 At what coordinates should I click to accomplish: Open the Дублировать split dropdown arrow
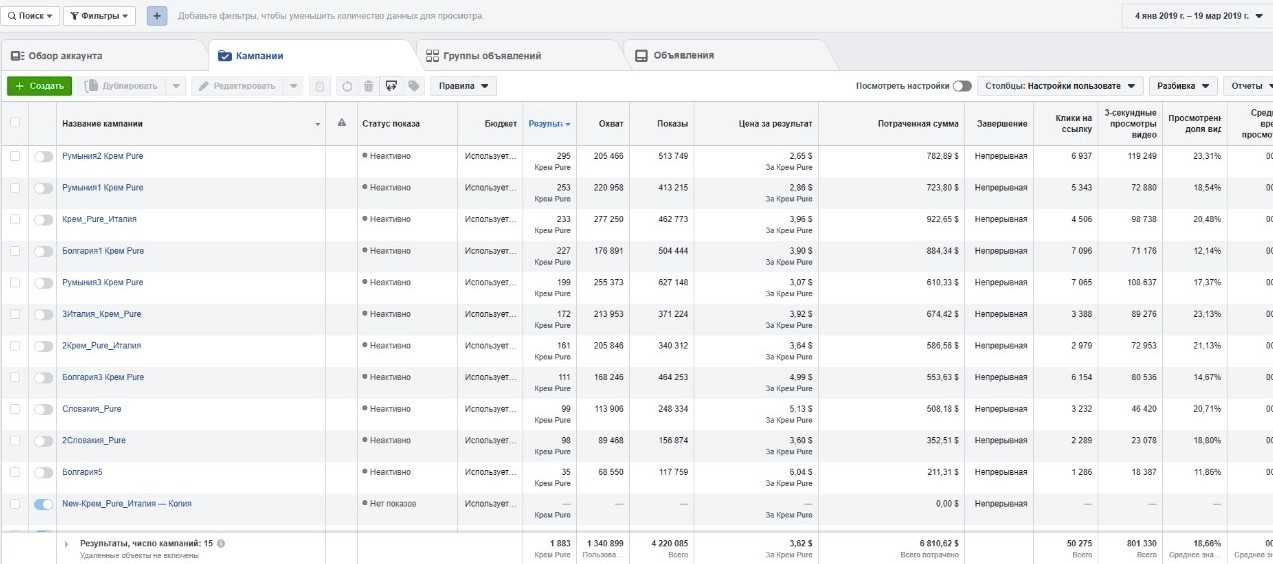175,86
